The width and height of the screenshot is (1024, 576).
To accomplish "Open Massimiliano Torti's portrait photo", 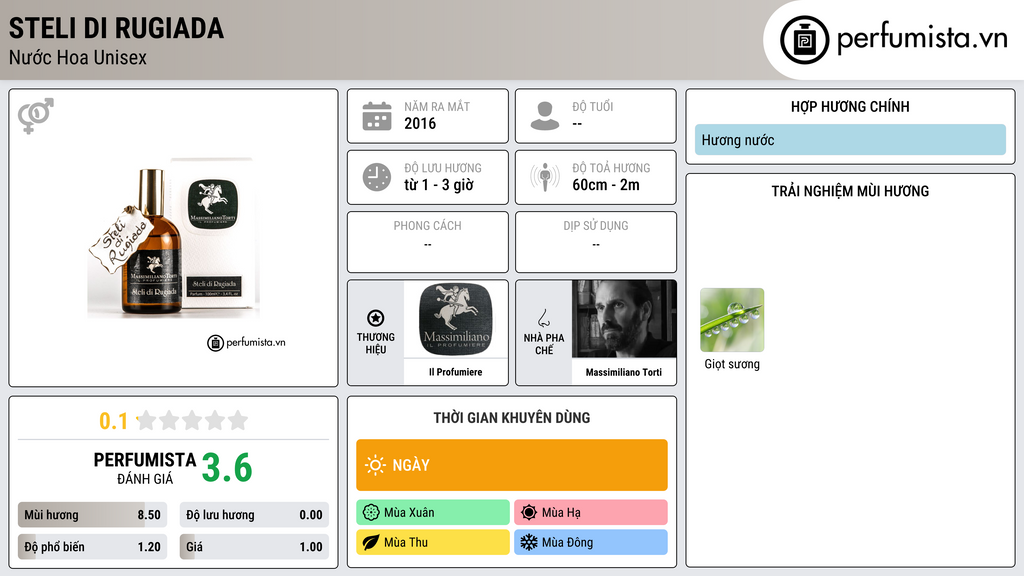I will 624,319.
